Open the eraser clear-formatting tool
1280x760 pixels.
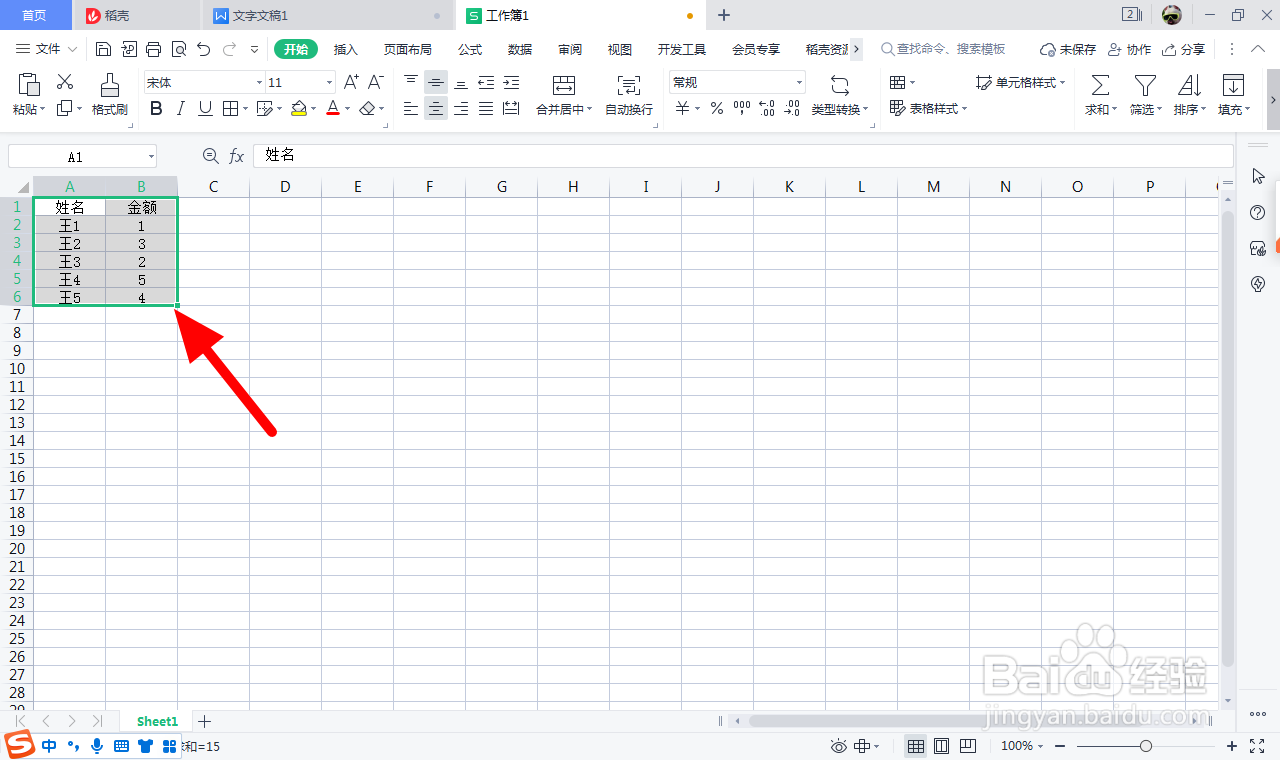point(368,108)
